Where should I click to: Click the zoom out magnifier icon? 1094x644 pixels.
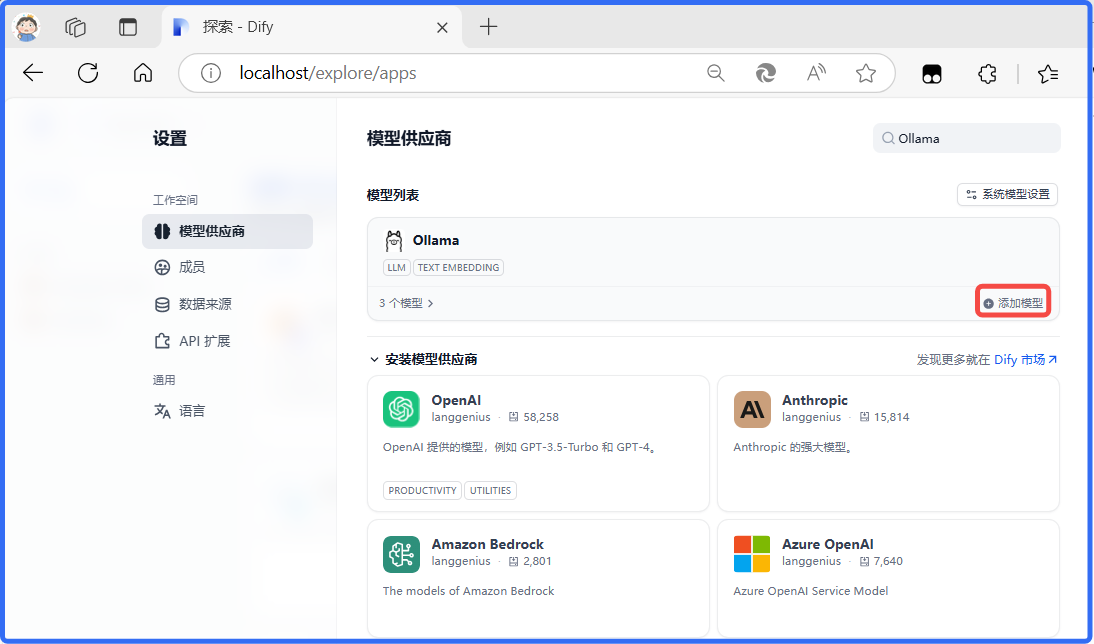[716, 73]
